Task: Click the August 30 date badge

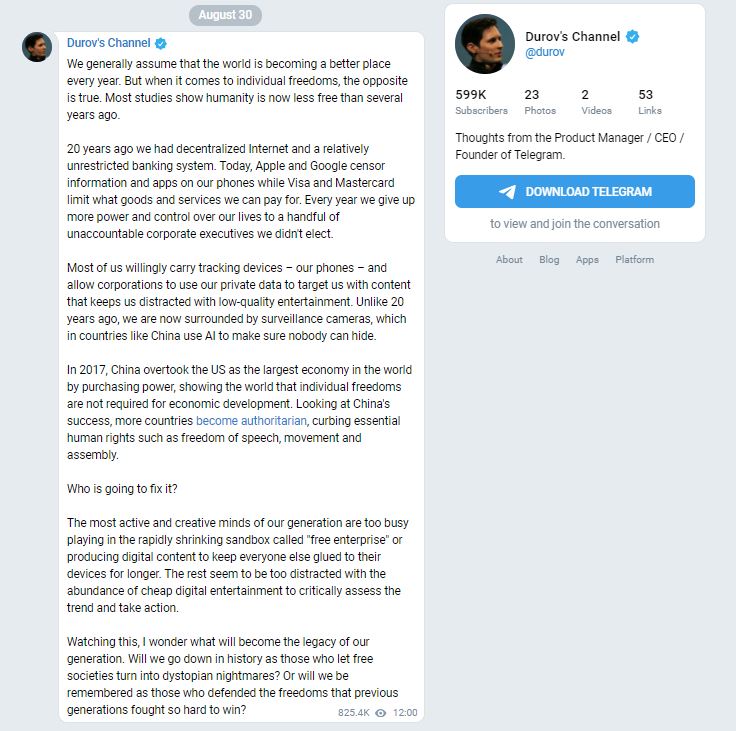Action: [x=225, y=15]
